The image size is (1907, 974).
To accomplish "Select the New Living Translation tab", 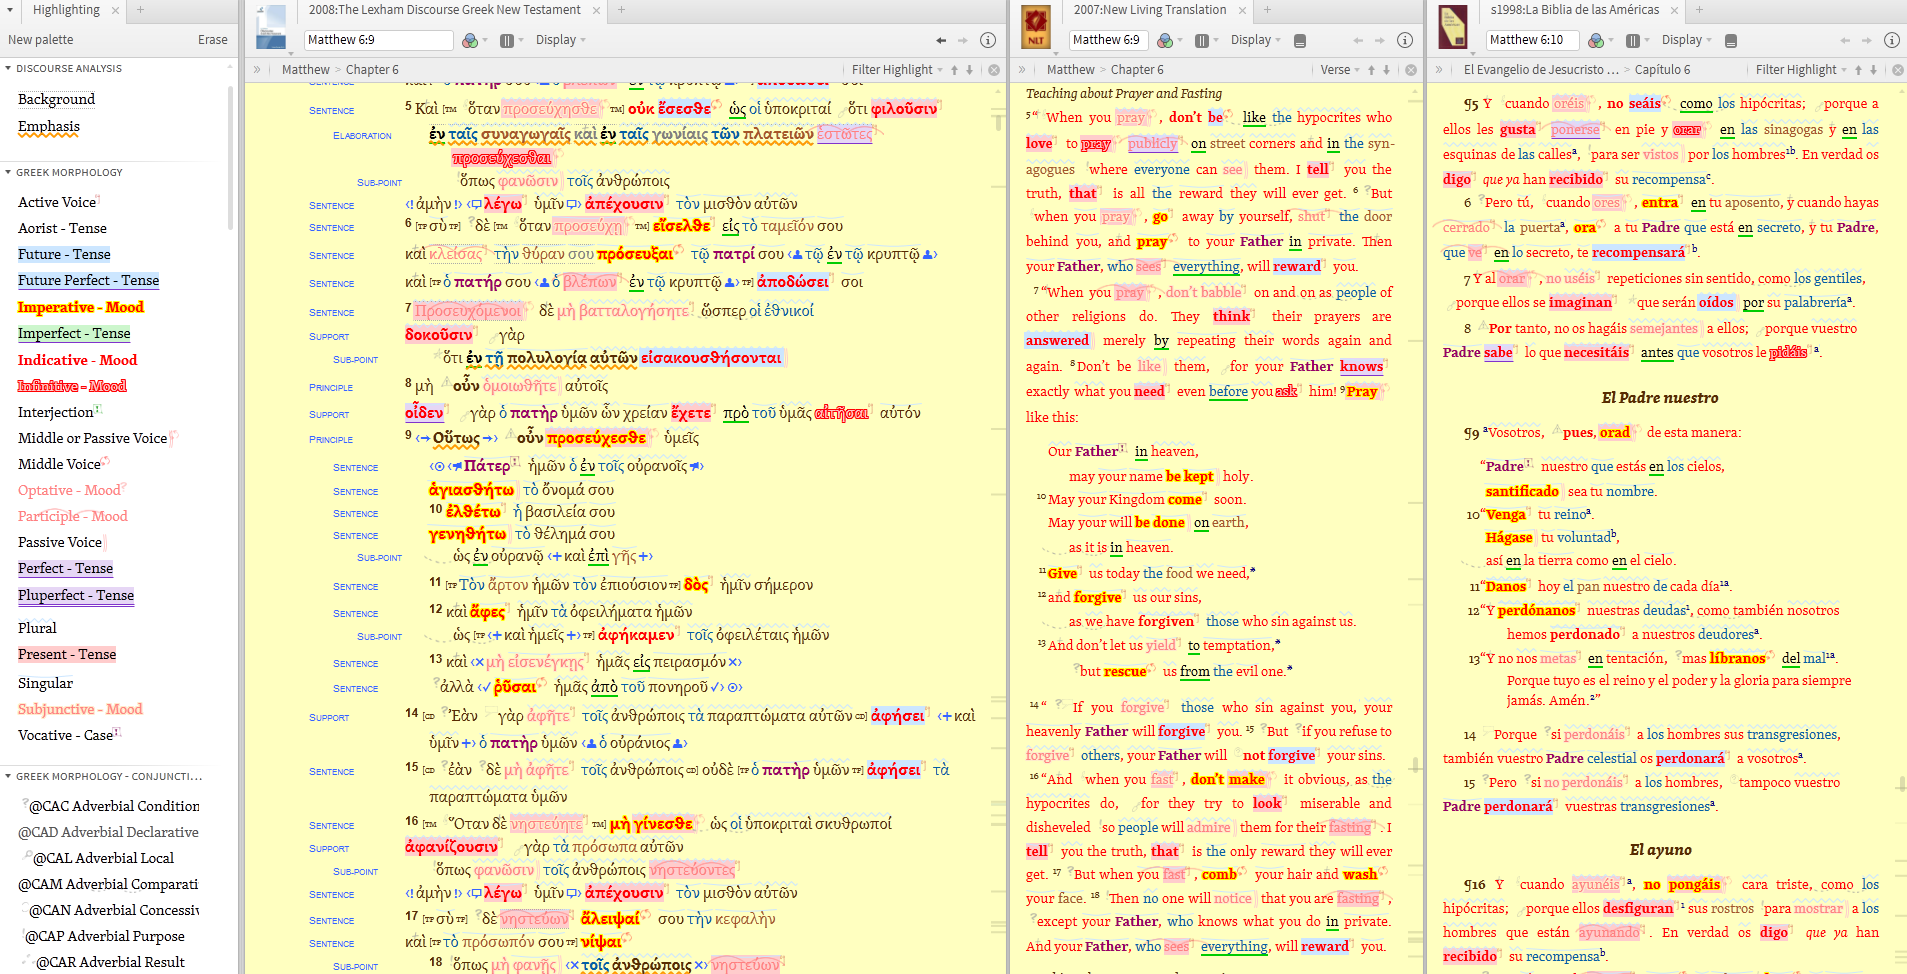I will 1150,10.
